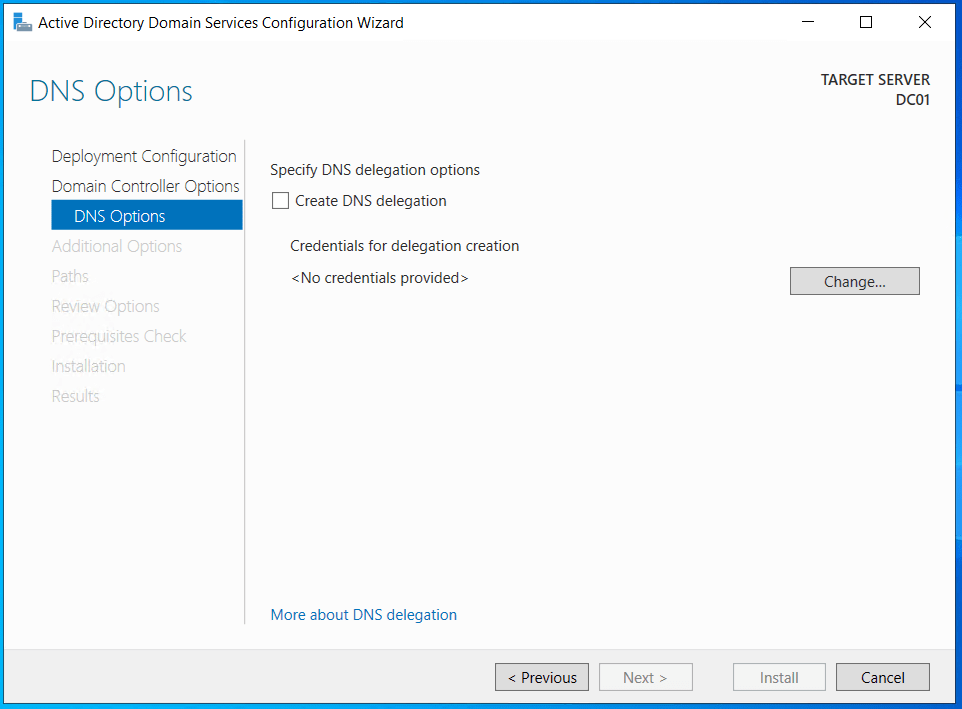The width and height of the screenshot is (962, 709).
Task: Close the AD DS Configuration Wizard
Action: 924,22
